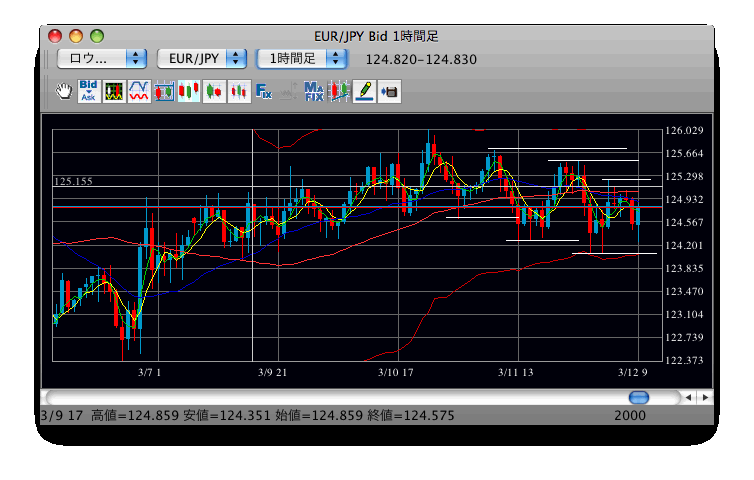Click the yellow window minimize button
The image size is (754, 480).
76,36
